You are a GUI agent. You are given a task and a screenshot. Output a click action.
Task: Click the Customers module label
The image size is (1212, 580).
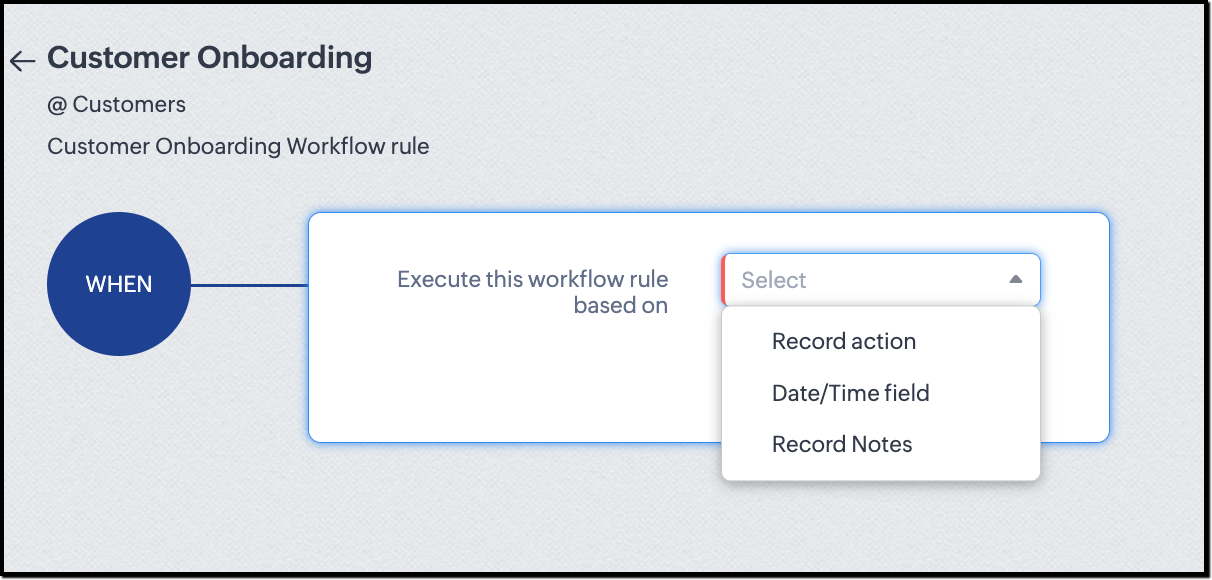click(x=129, y=104)
